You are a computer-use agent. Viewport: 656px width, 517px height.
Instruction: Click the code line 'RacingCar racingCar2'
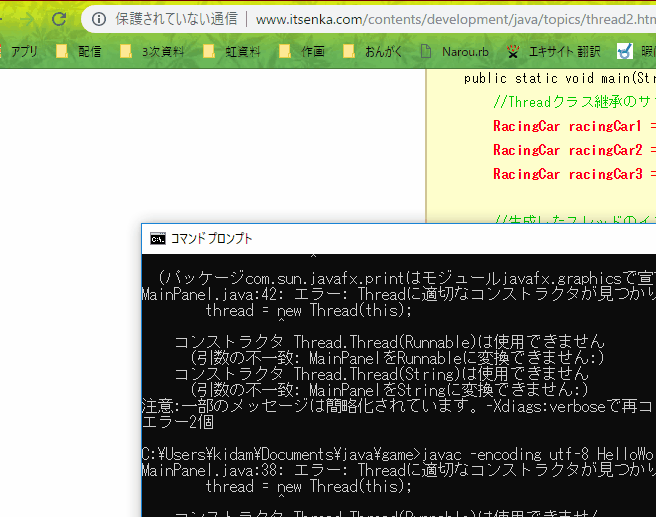point(574,150)
